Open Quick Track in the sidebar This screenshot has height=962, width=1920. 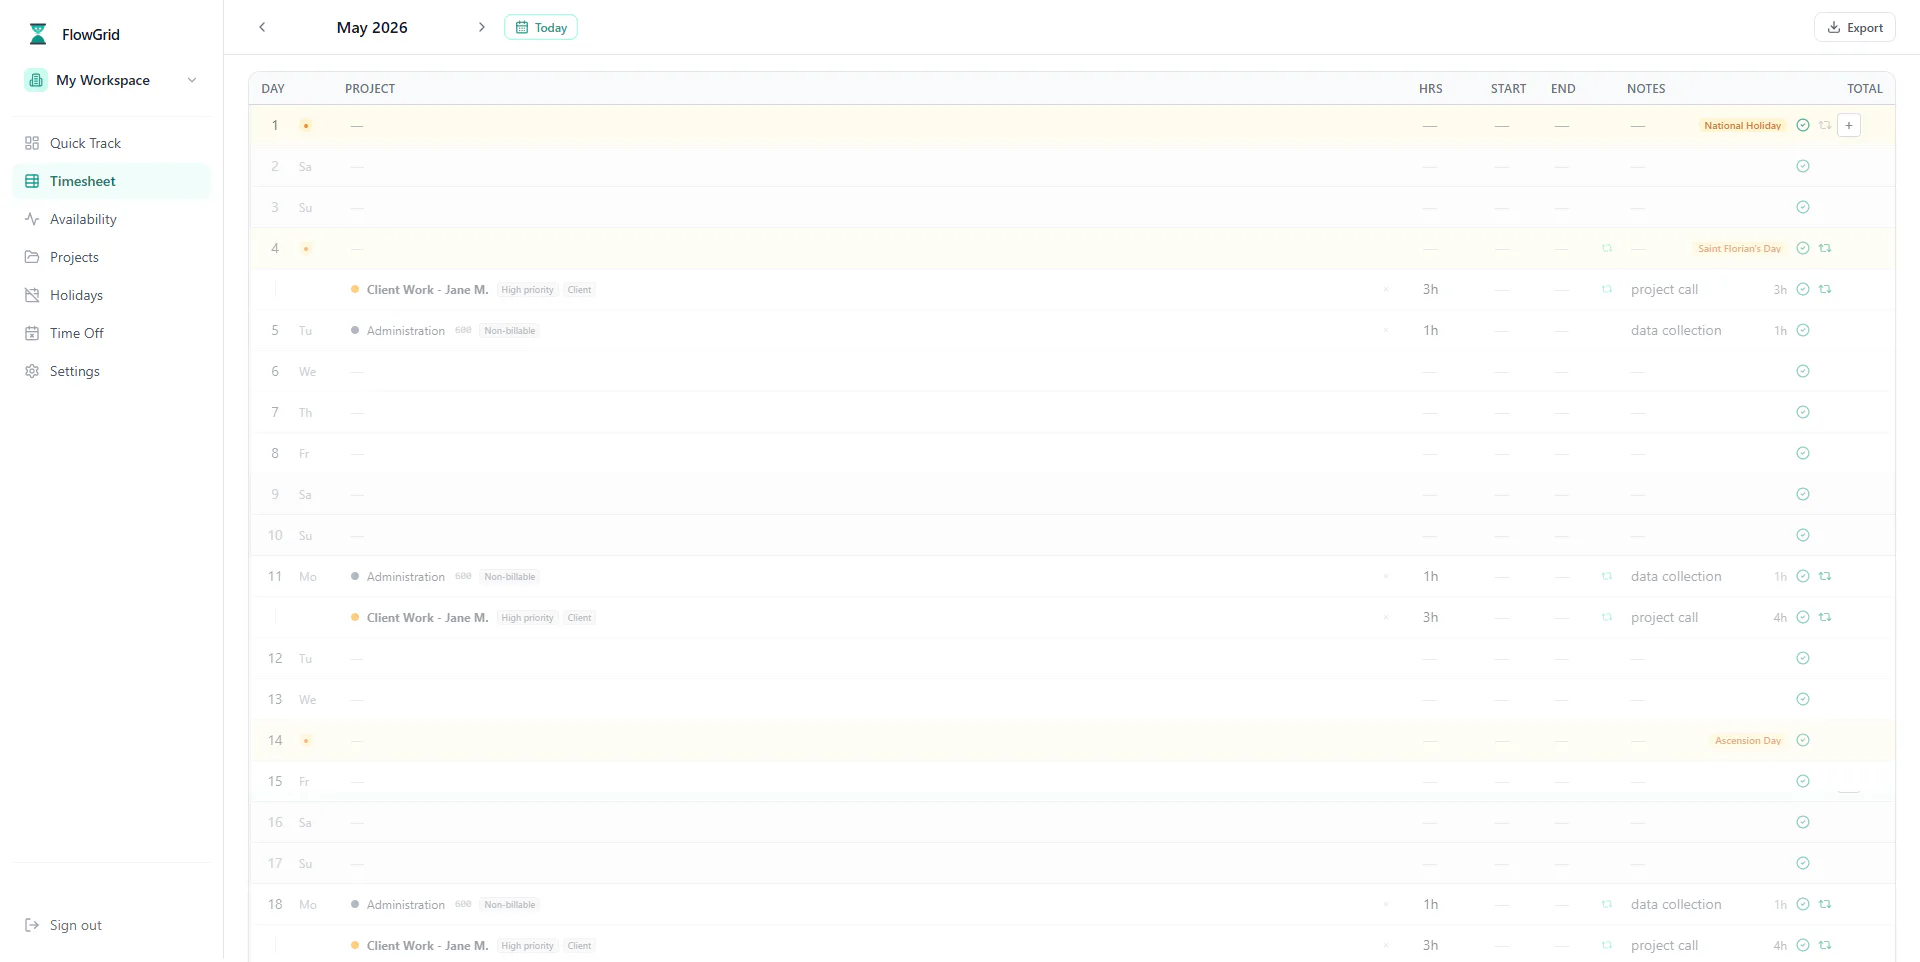111,143
